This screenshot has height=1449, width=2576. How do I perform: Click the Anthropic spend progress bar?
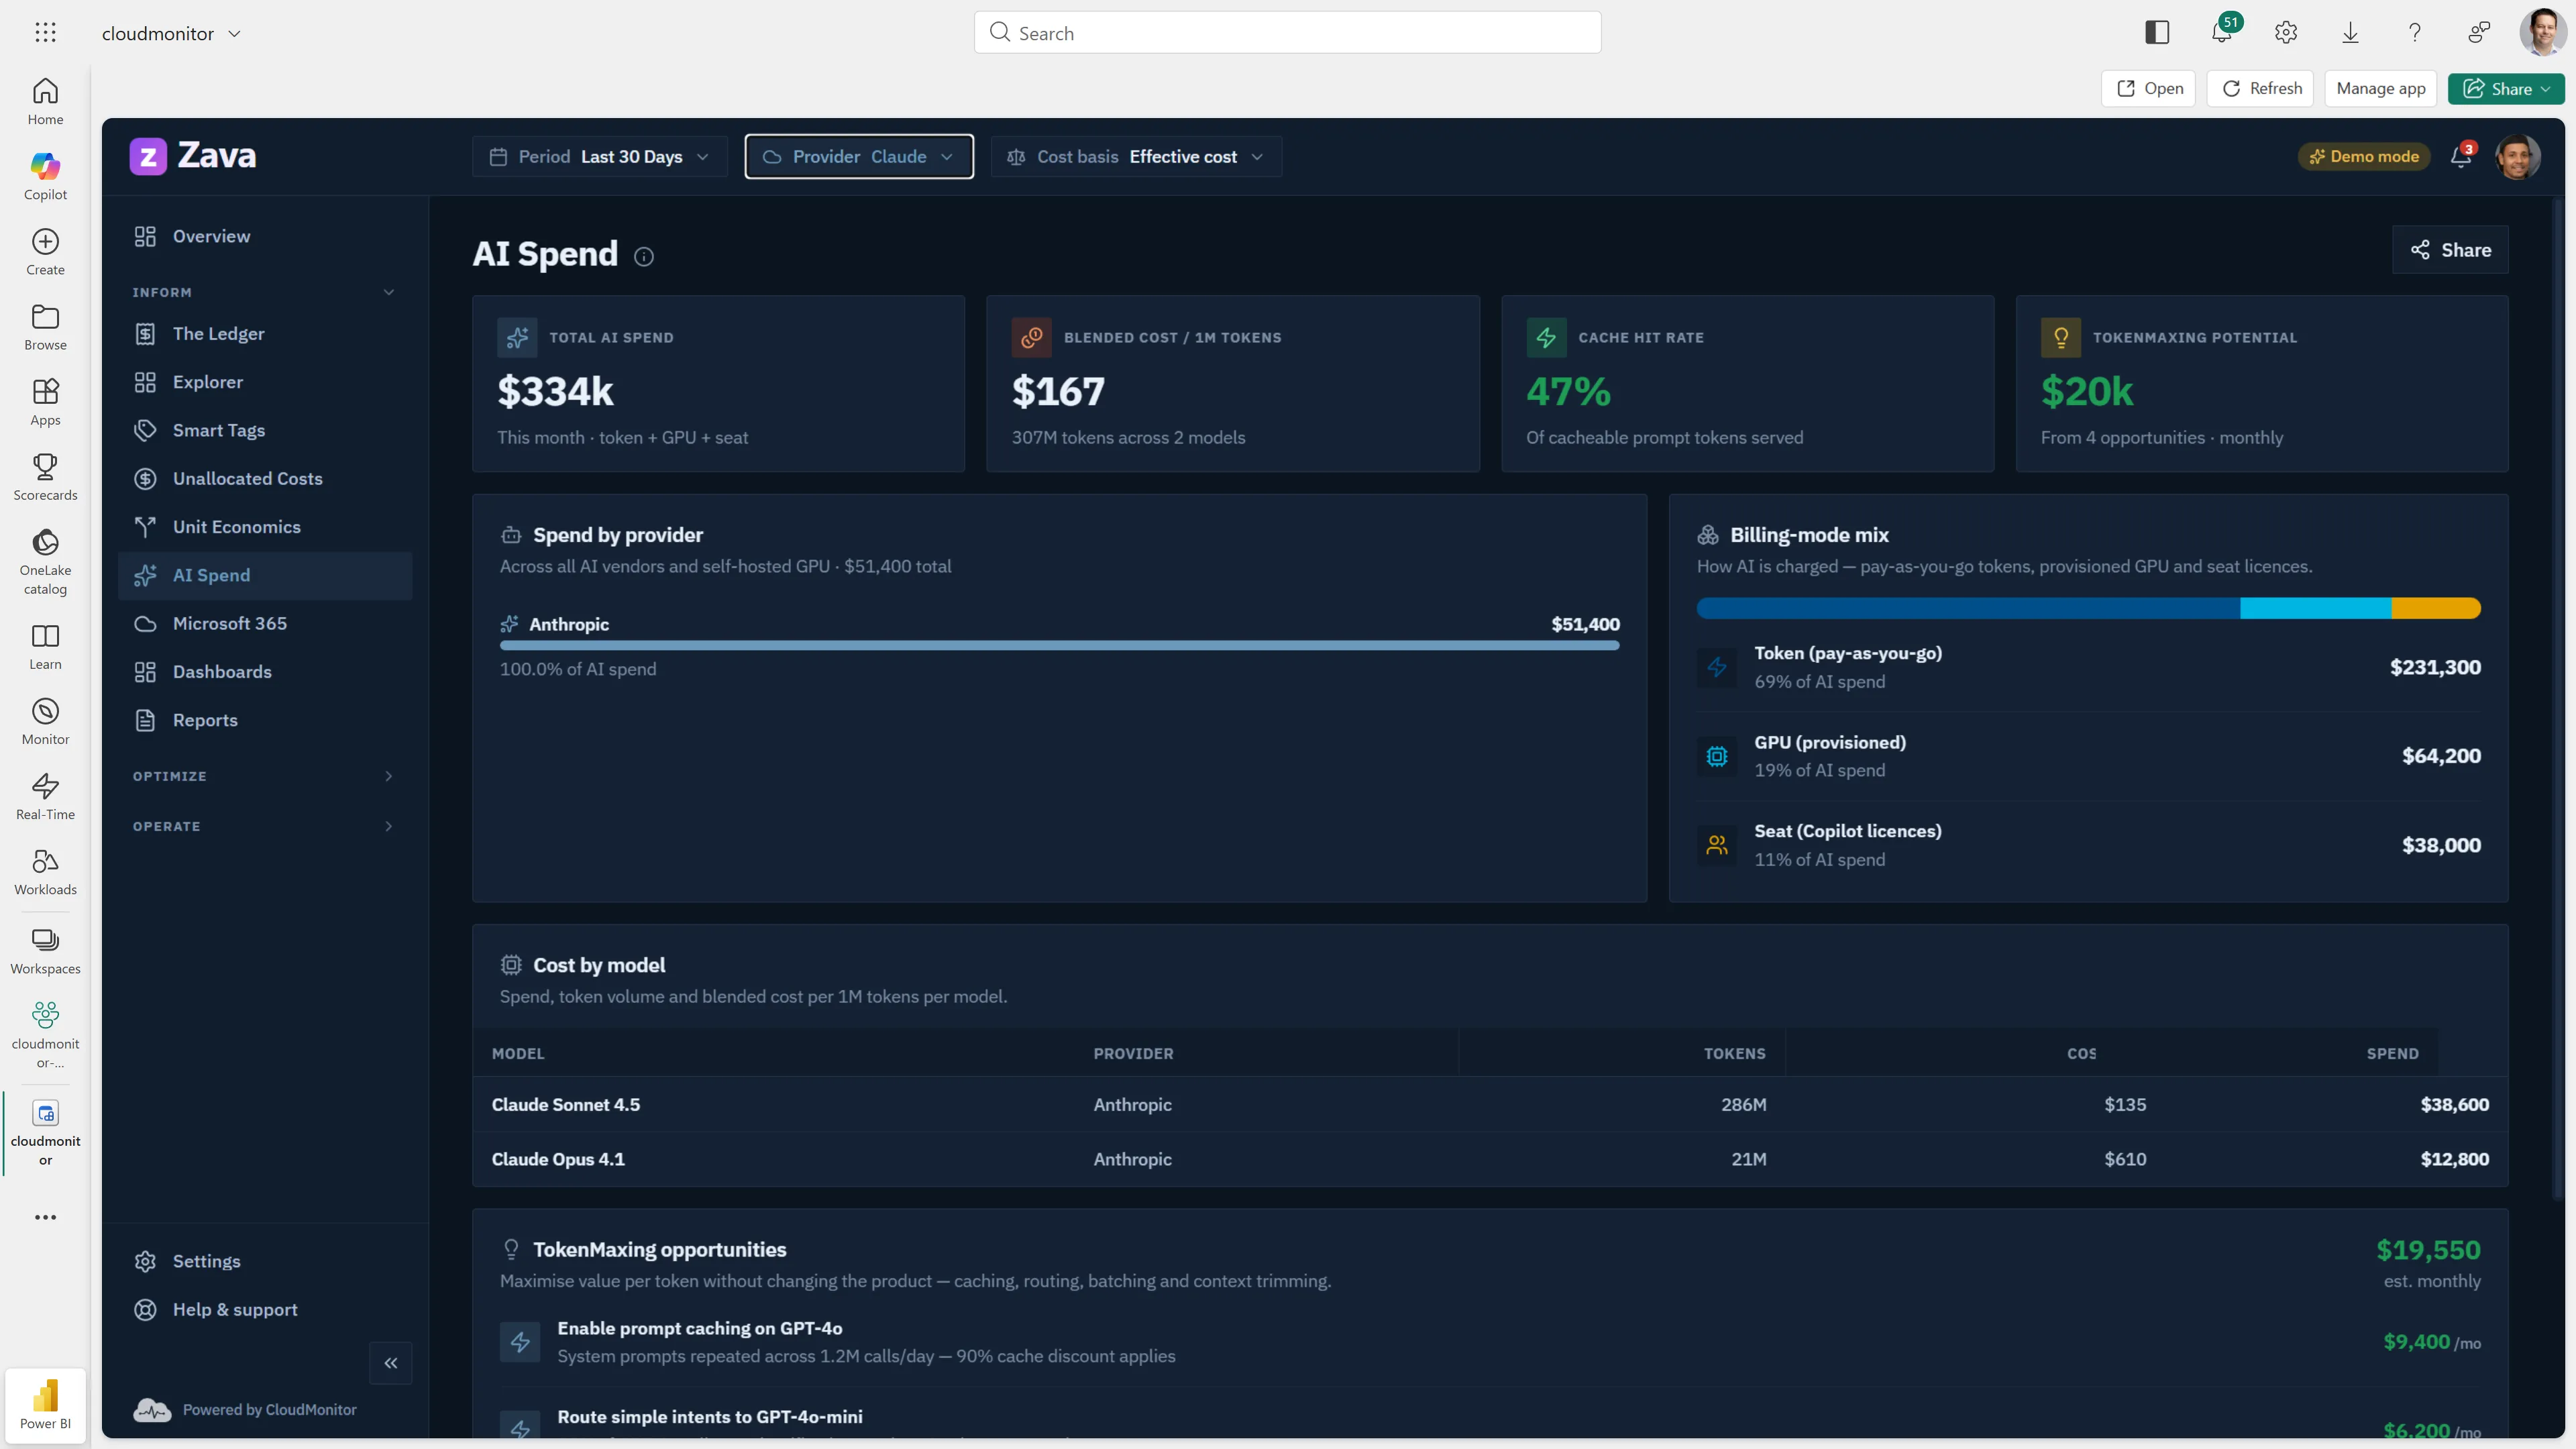(x=1059, y=646)
